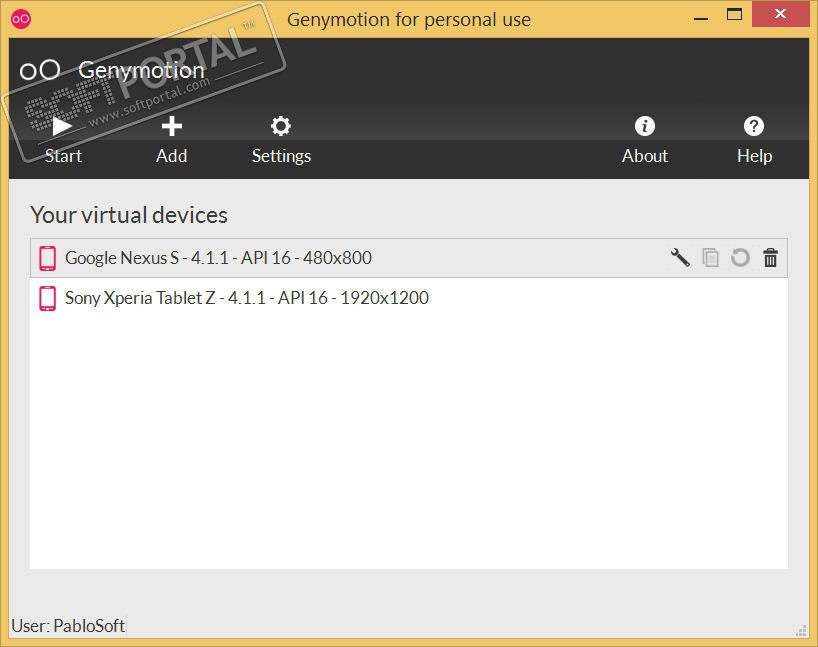This screenshot has width=818, height=647.
Task: Minimize the Genymotion window
Action: pos(699,14)
